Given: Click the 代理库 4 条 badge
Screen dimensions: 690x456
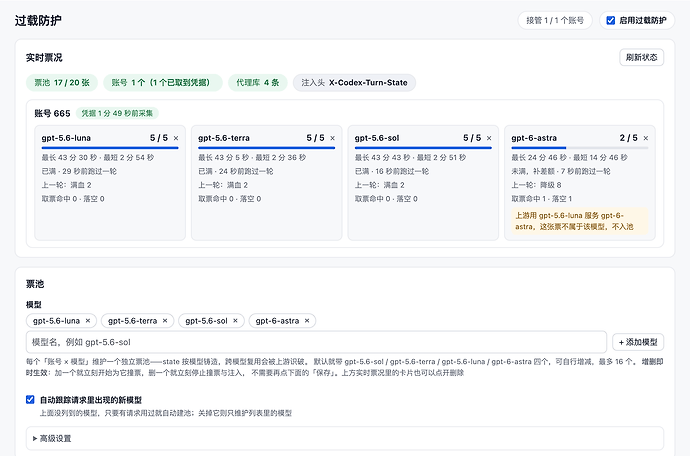Looking at the screenshot, I should click(258, 83).
